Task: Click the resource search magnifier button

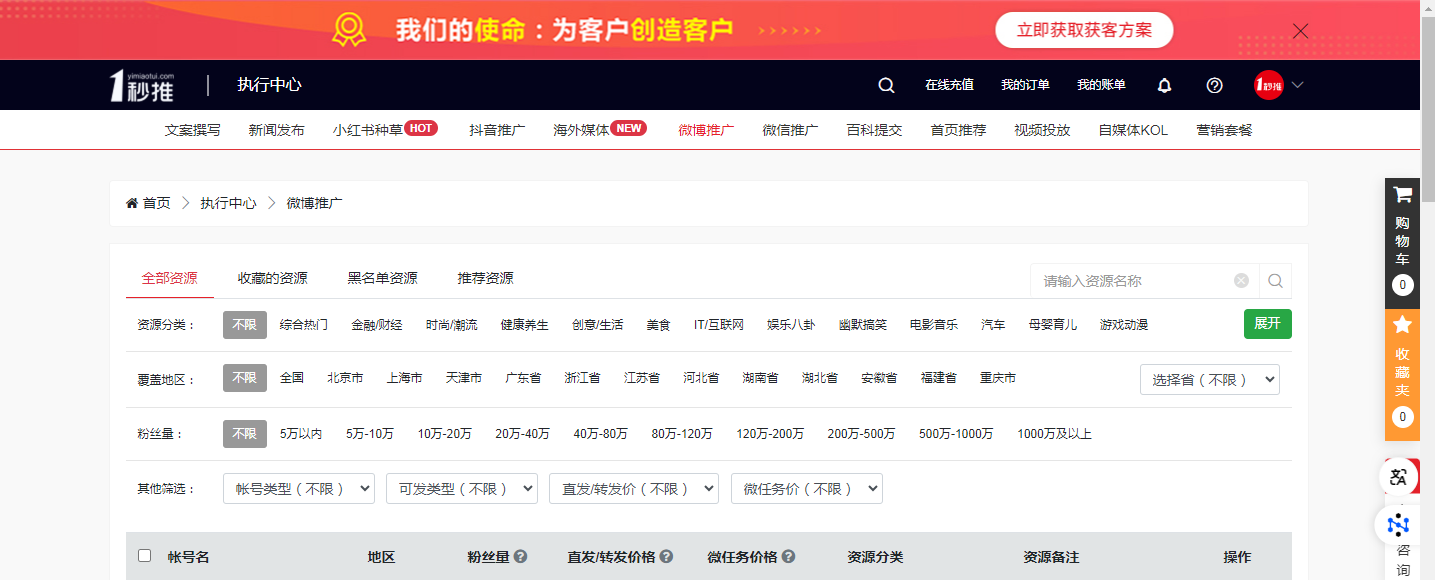Action: 1275,281
